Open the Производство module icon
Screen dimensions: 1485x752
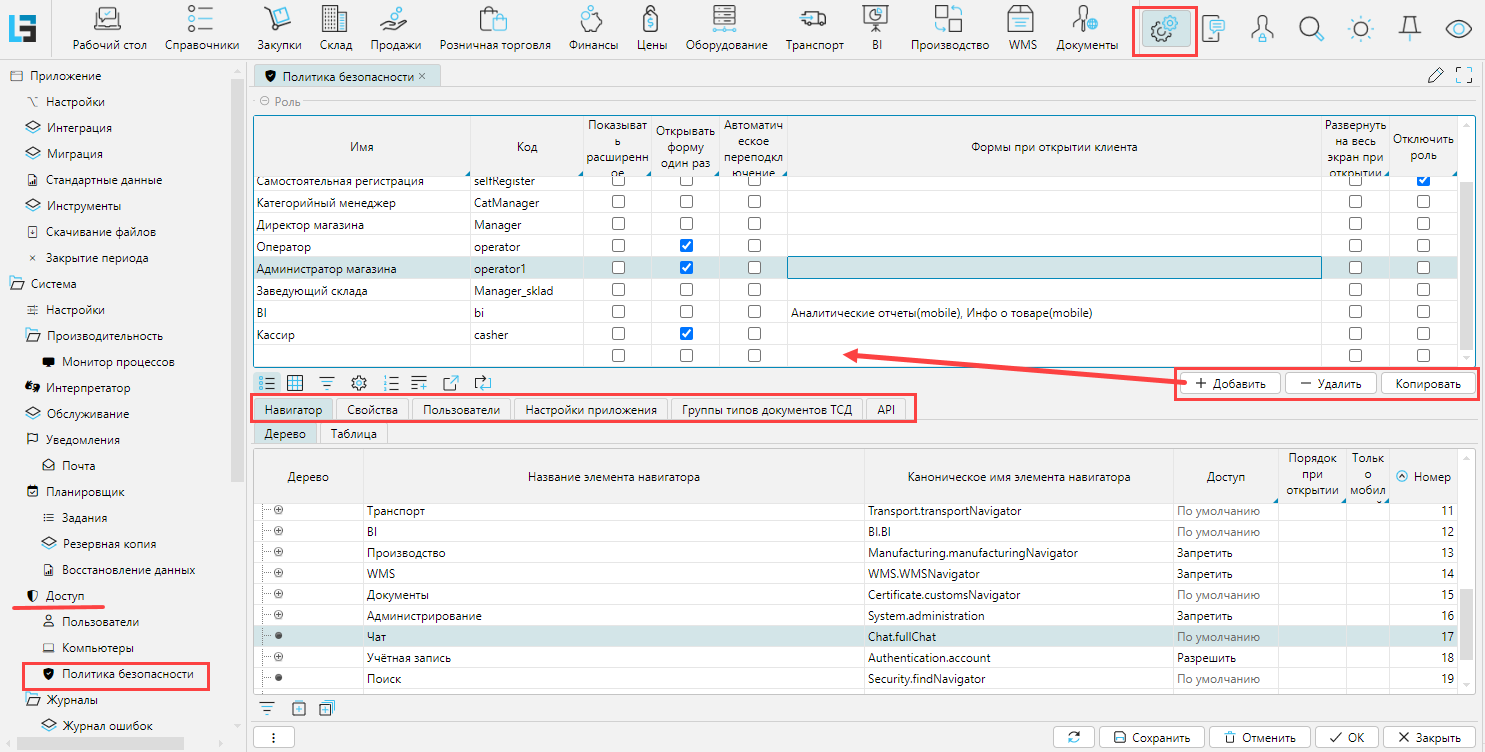tap(949, 28)
